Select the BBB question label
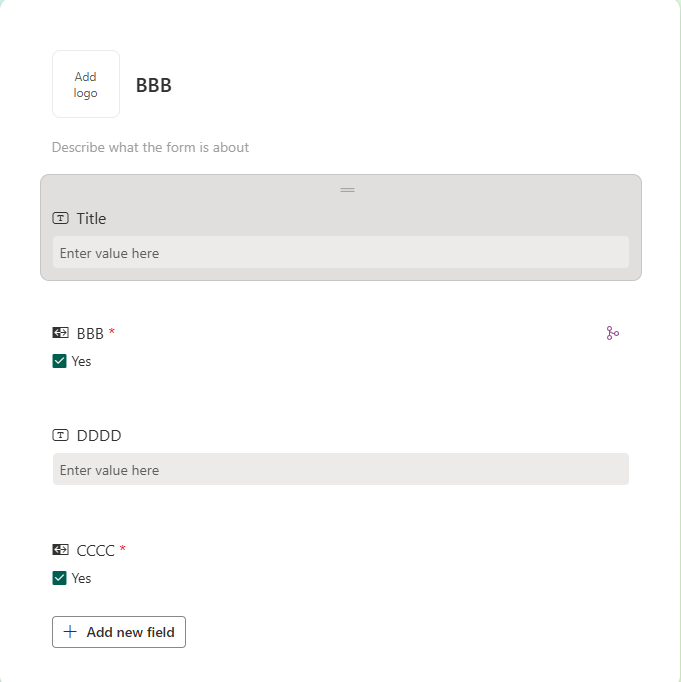The width and height of the screenshot is (681, 682). click(x=90, y=334)
